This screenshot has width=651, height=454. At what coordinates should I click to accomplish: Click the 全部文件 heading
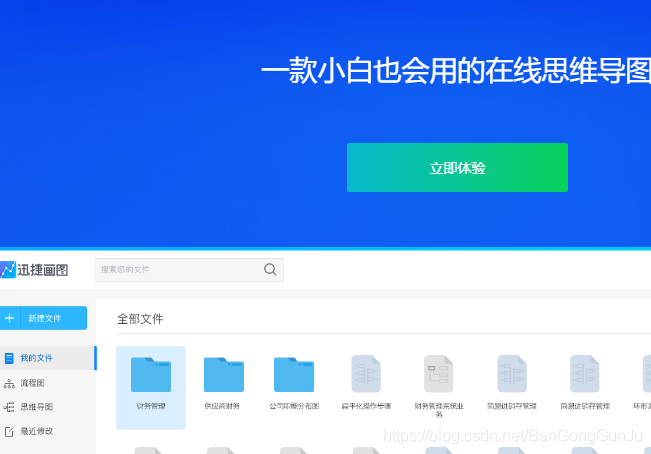(140, 319)
